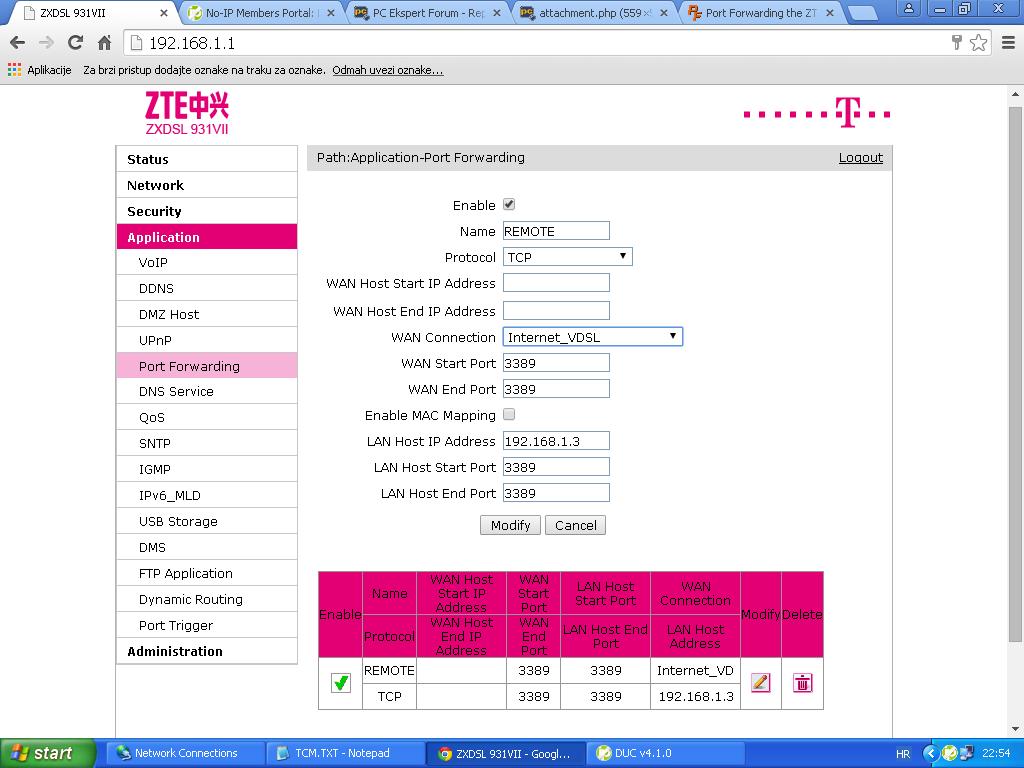Click the browser reload icon
This screenshot has width=1024, height=768.
(75, 43)
